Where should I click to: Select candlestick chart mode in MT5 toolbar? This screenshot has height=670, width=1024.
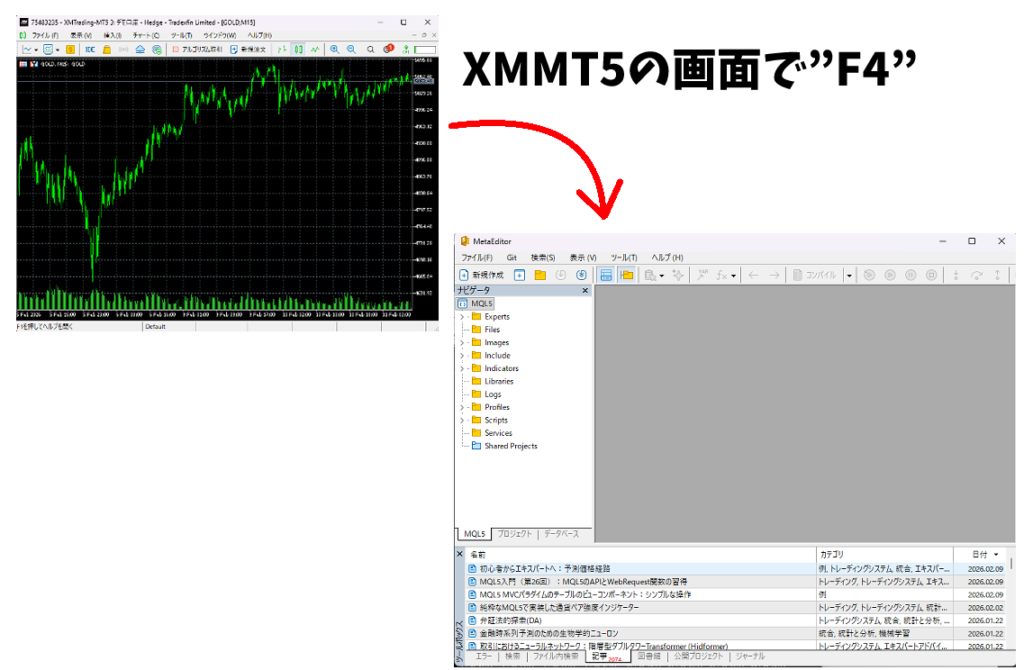tap(298, 48)
